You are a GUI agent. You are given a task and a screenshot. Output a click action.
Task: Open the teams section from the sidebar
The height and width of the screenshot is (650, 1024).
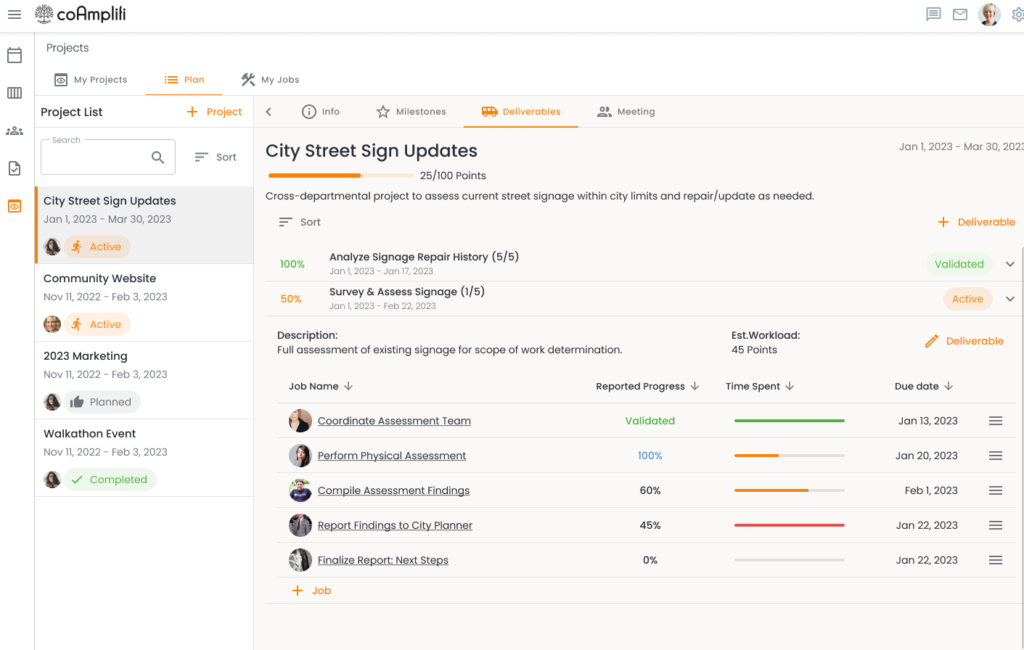tap(14, 130)
